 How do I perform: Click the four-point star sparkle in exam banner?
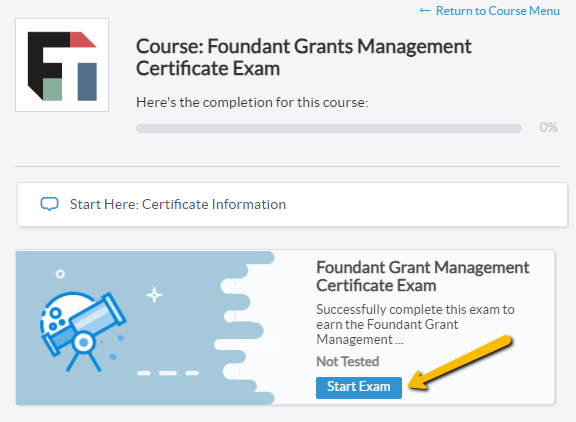coord(154,295)
